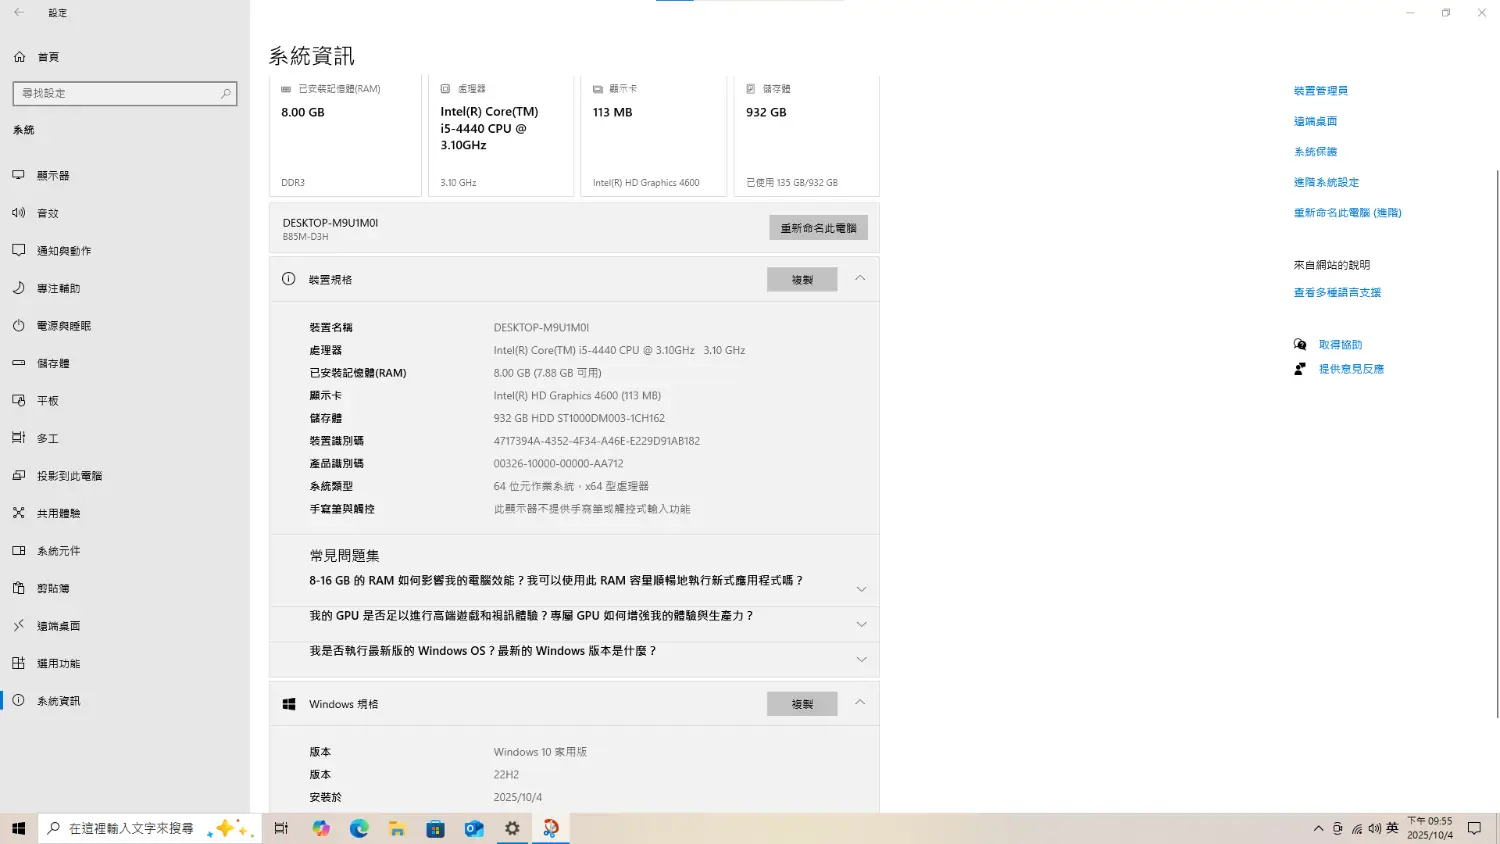Open the 顯示器 display settings icon
The width and height of the screenshot is (1500, 844).
pyautogui.click(x=18, y=175)
